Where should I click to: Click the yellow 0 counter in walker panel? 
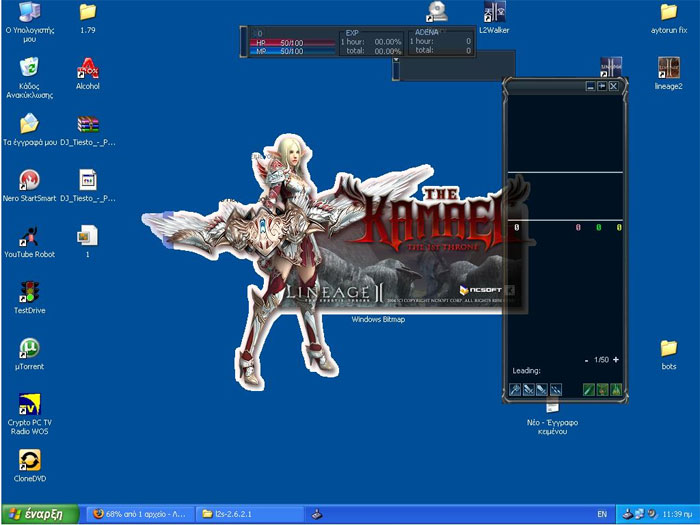tap(619, 228)
